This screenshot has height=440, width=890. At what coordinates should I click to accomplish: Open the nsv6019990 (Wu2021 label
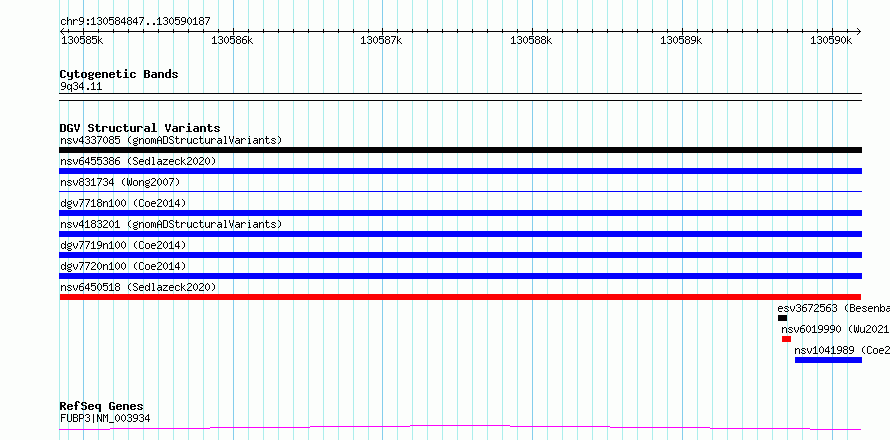[x=835, y=329]
